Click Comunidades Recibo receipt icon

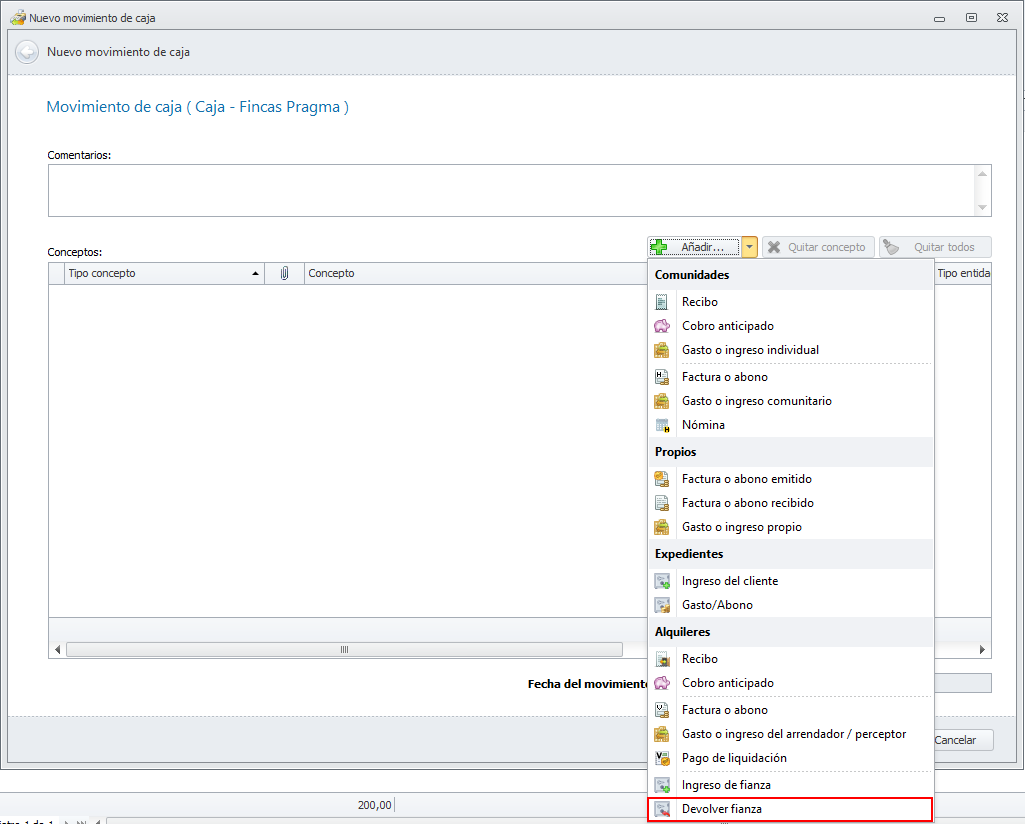pyautogui.click(x=662, y=302)
